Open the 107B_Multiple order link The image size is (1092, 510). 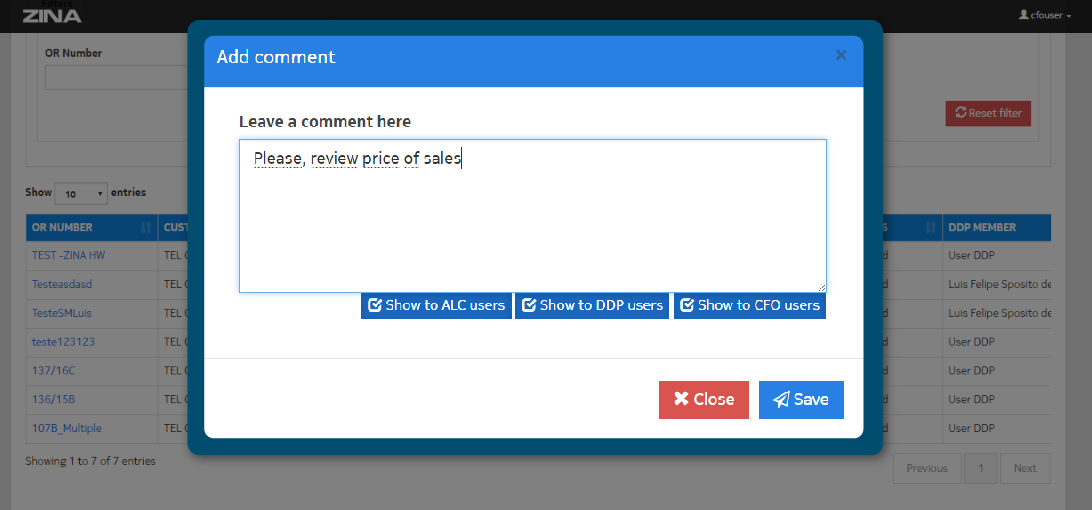(x=66, y=428)
